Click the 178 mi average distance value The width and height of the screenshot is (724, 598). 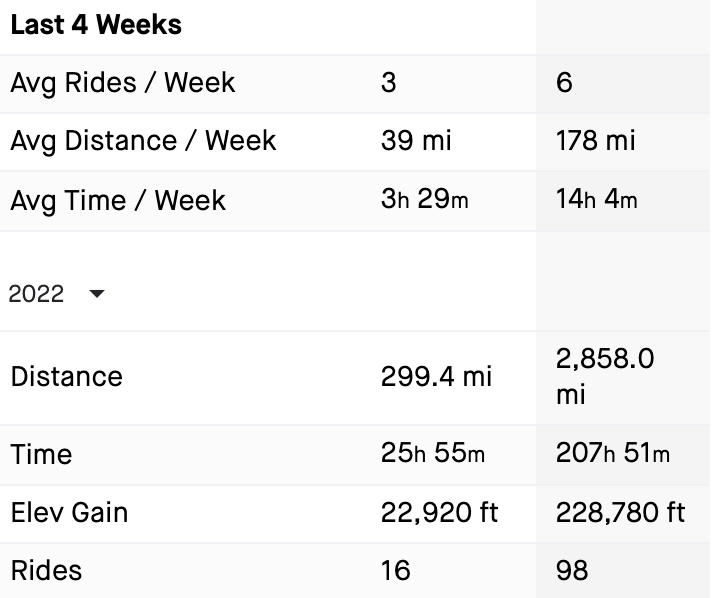(595, 141)
